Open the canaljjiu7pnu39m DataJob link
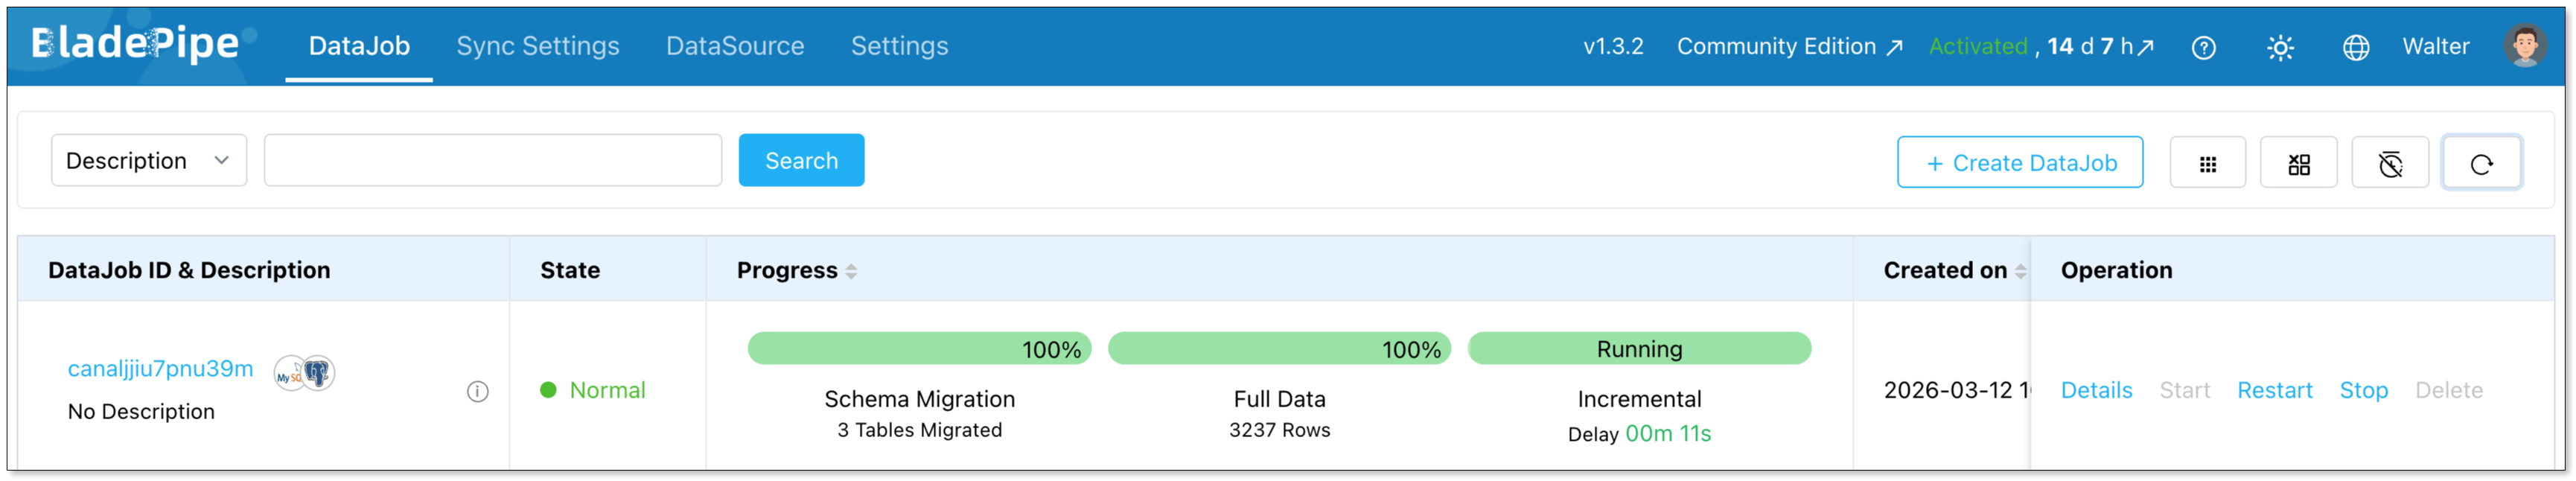The image size is (2576, 481). click(160, 369)
